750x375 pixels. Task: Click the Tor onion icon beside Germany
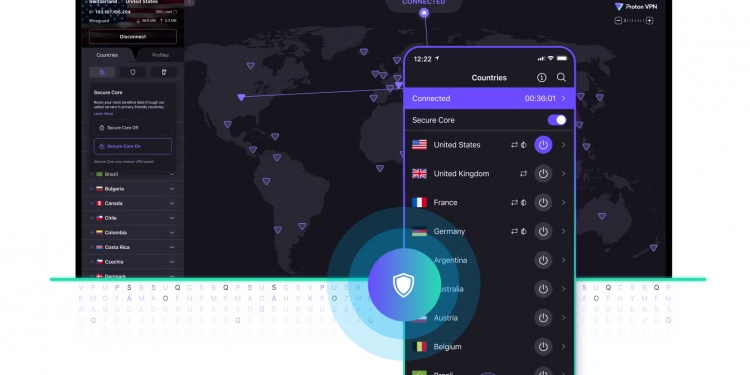click(524, 231)
